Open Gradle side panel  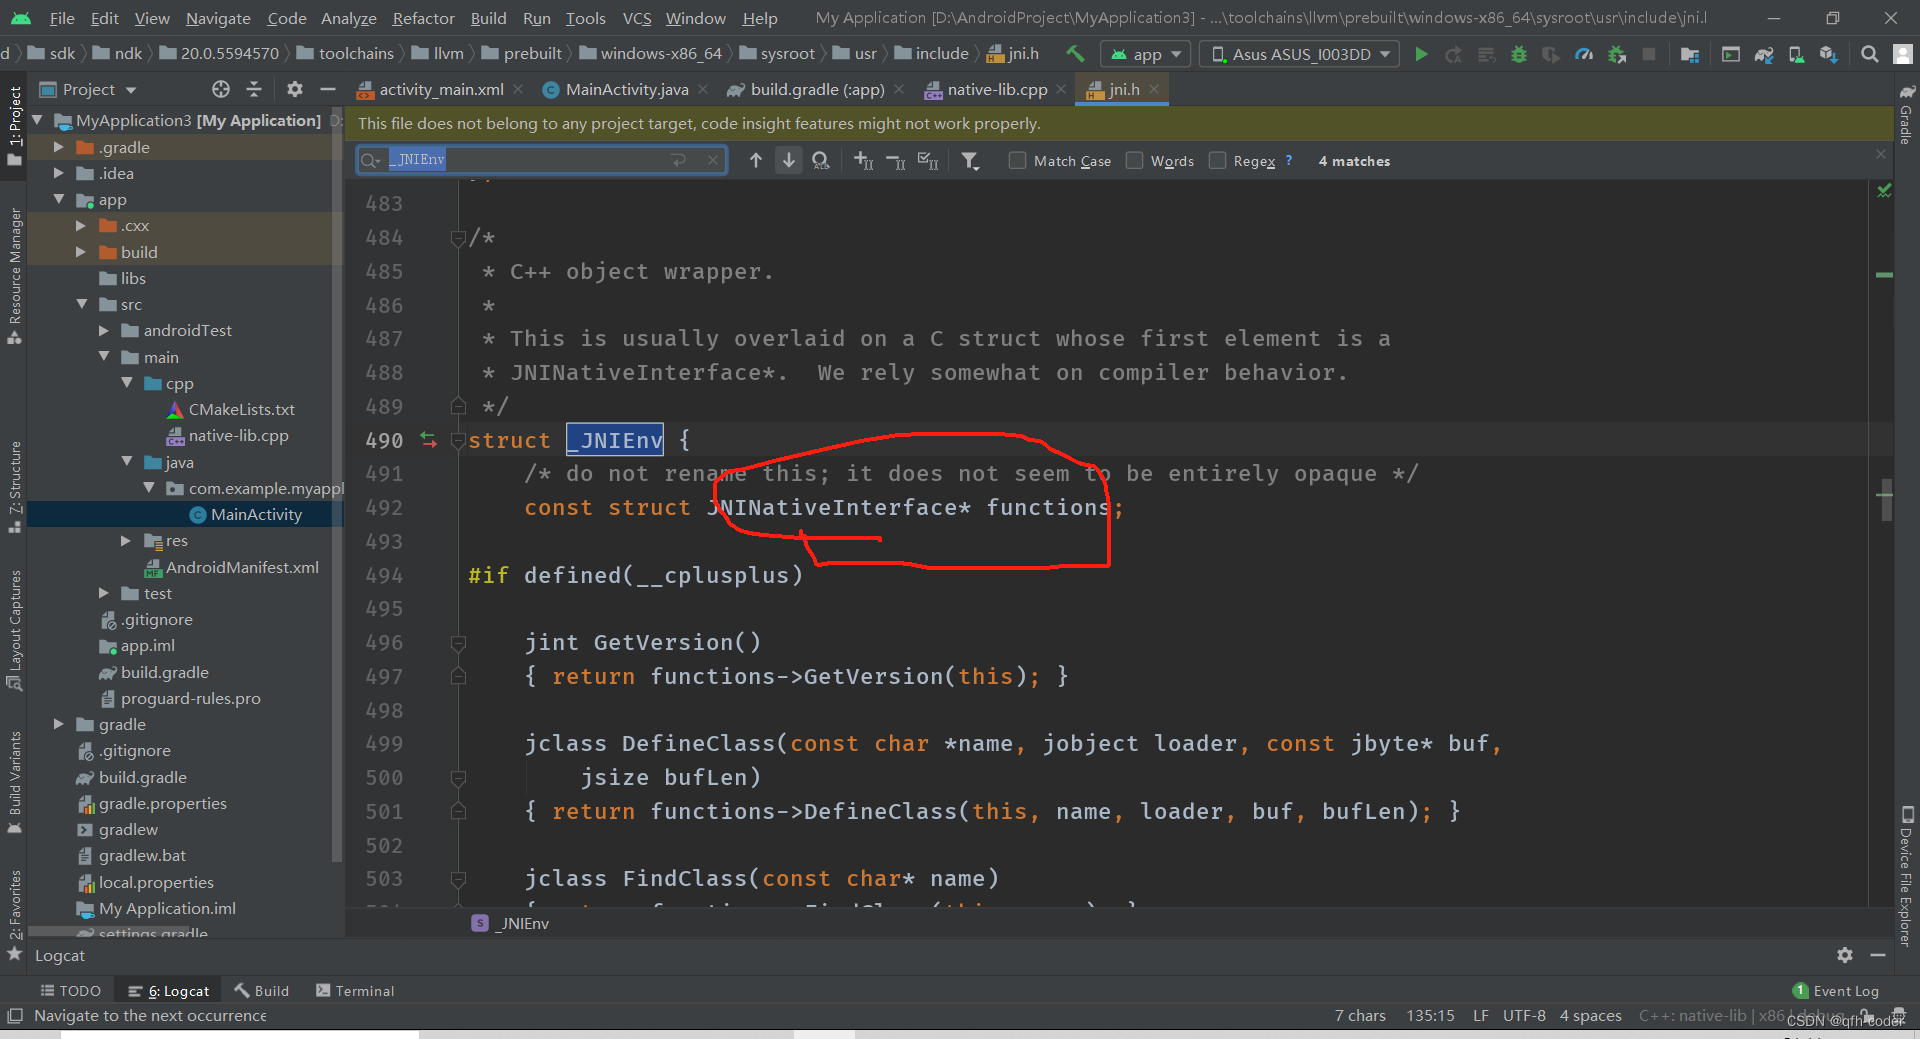click(1906, 113)
